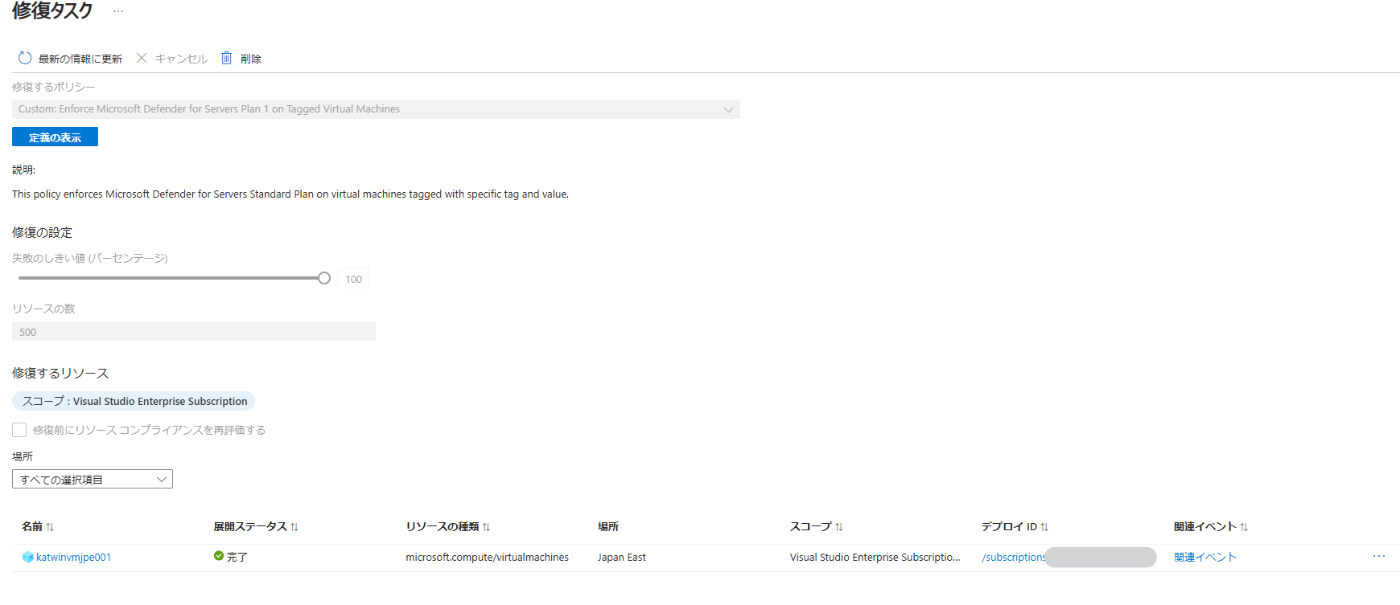Click the 定義の表示 button
The image size is (1400, 605).
(x=55, y=137)
